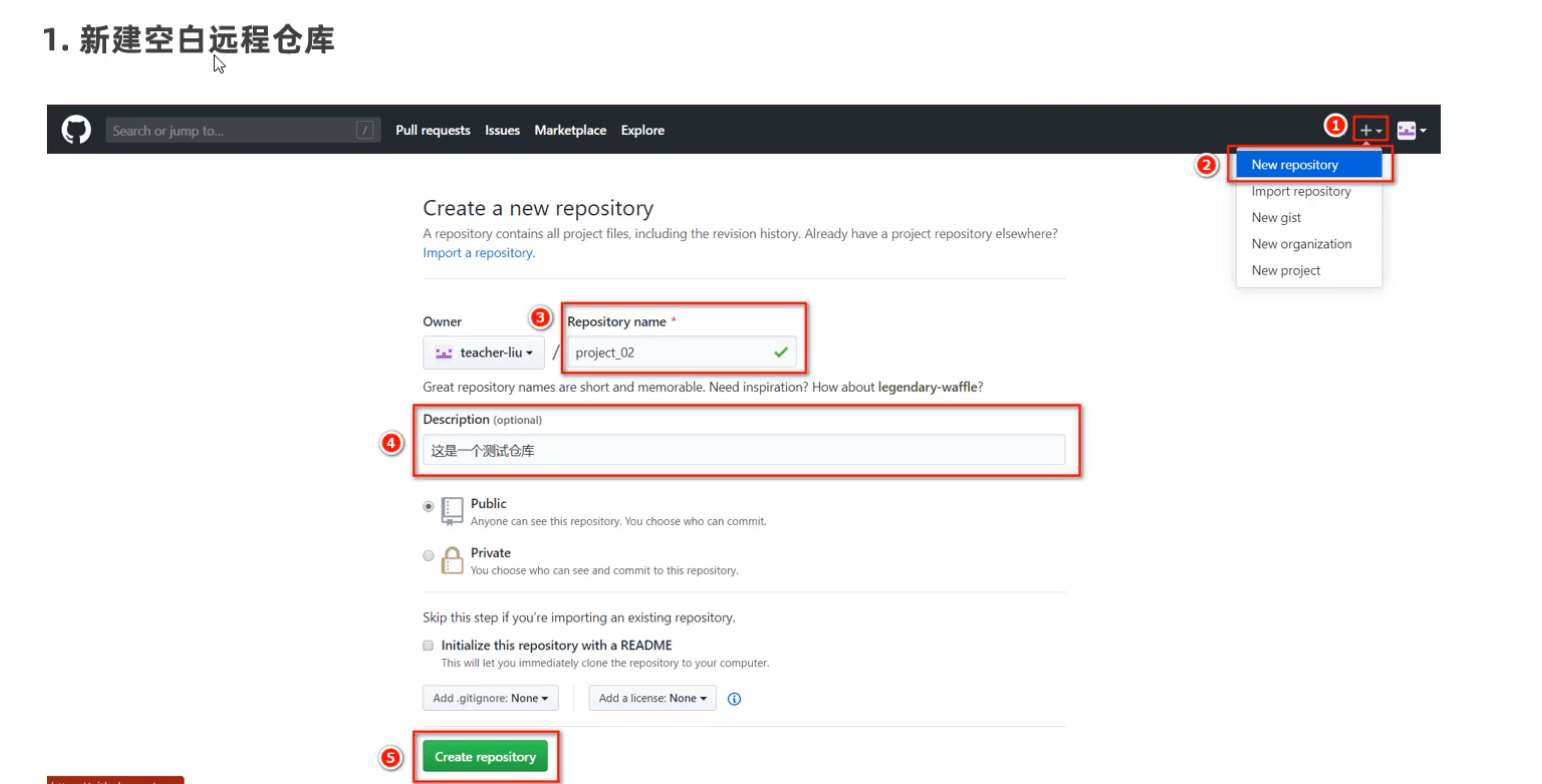Click the legendary-waffle name suggestion
Image resolution: width=1542 pixels, height=784 pixels.
tap(928, 387)
